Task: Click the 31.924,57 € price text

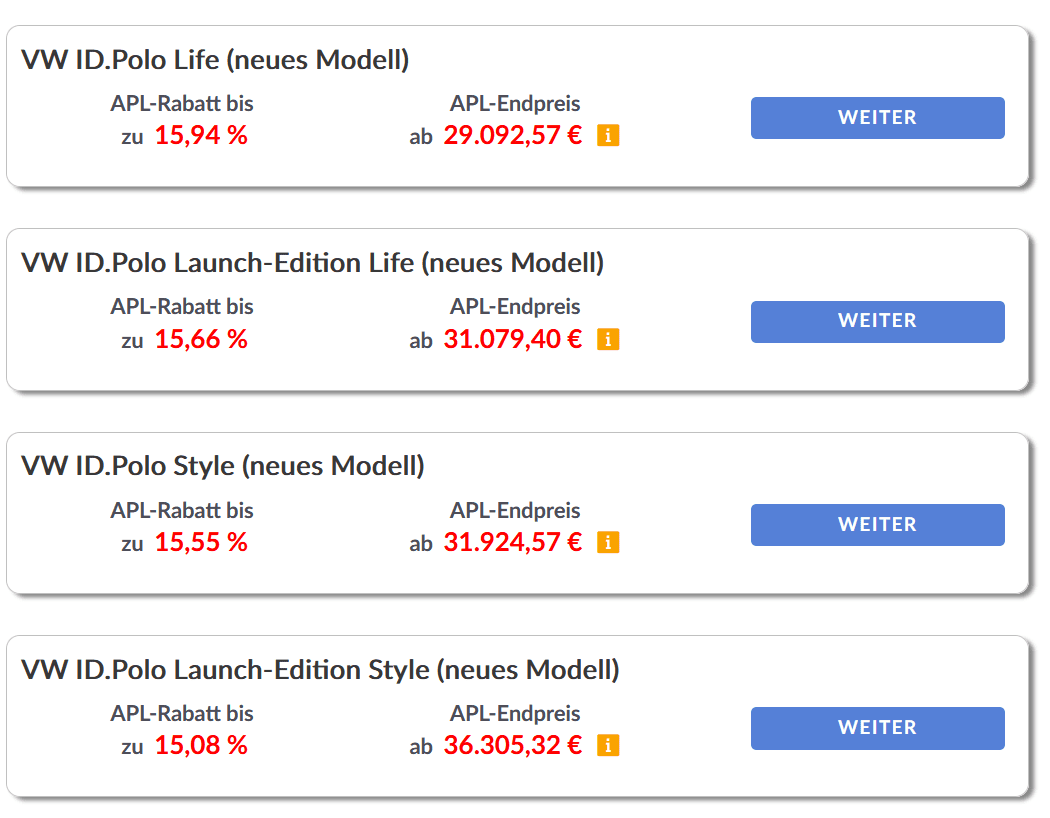Action: click(x=512, y=542)
